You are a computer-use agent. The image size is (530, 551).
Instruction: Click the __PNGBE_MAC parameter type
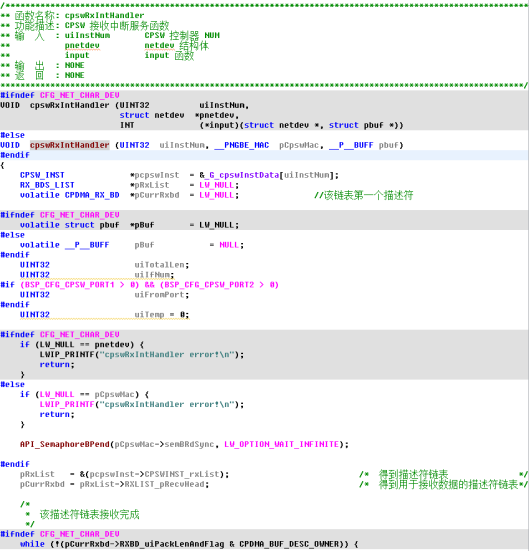(242, 145)
